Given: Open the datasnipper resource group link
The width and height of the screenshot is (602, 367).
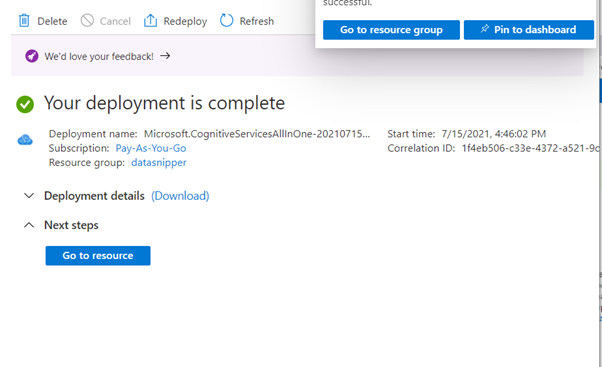Looking at the screenshot, I should 159,163.
